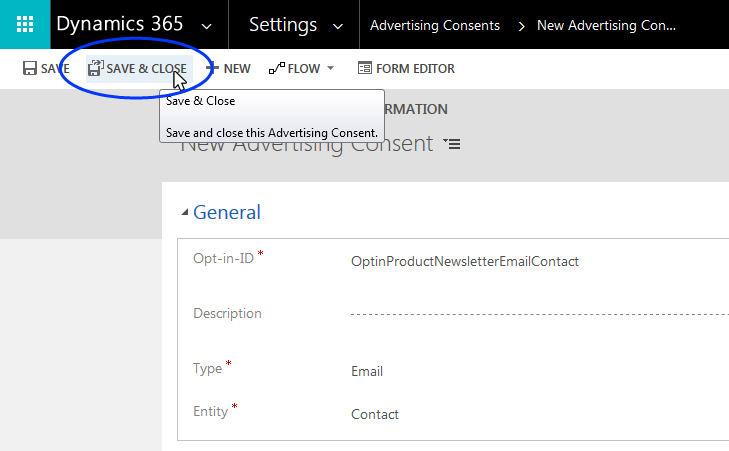The width and height of the screenshot is (729, 451).
Task: Expand the Dynamics 365 dropdown chevron
Action: [x=206, y=26]
